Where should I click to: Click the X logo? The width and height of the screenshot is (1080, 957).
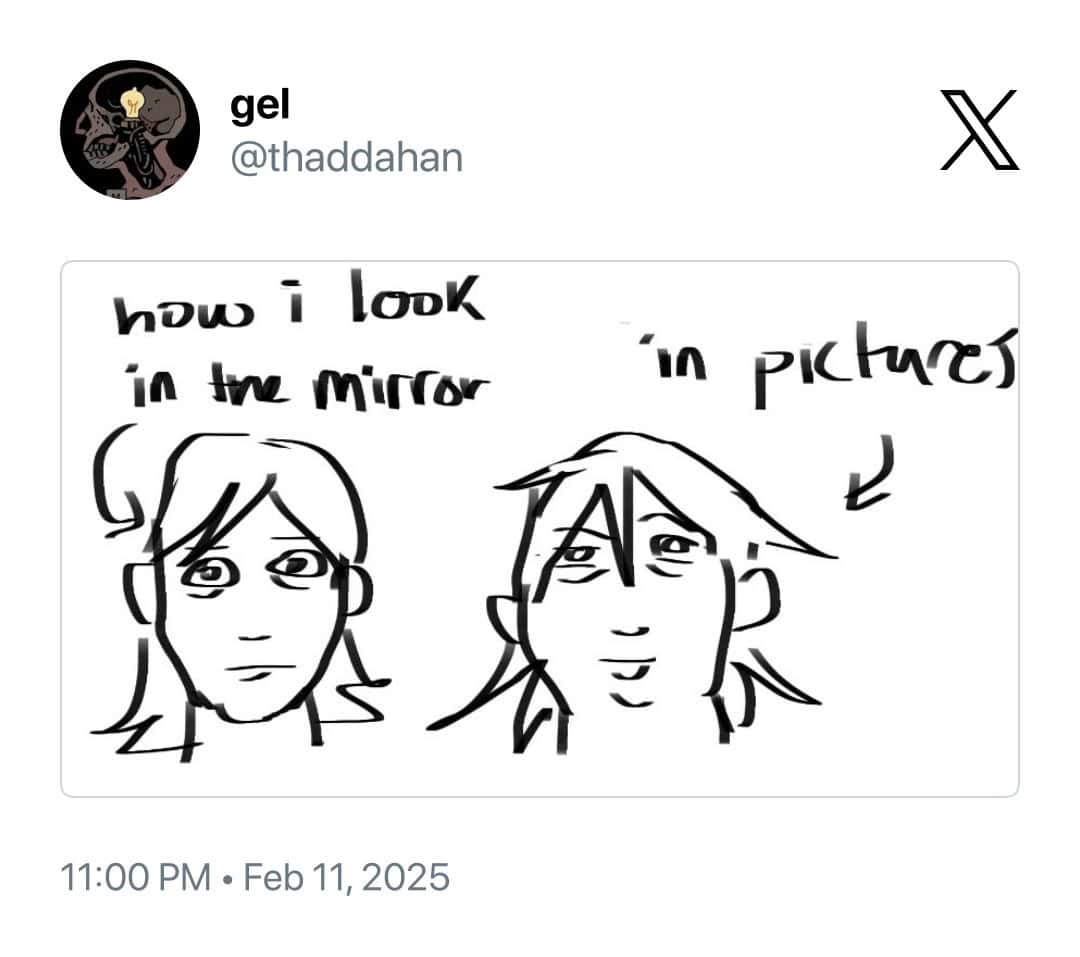[x=979, y=130]
